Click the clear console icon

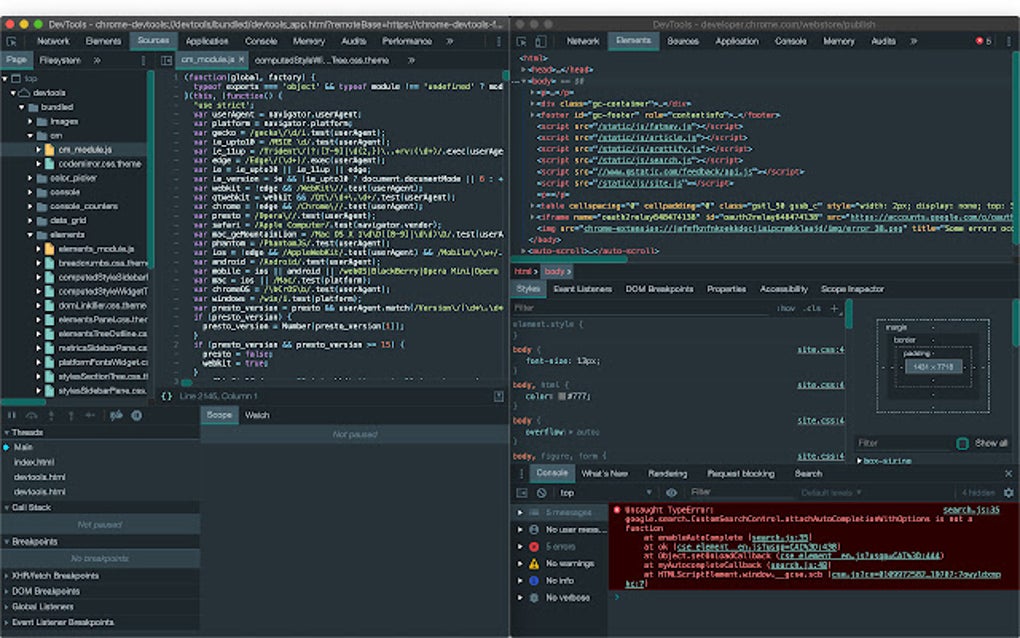click(539, 491)
